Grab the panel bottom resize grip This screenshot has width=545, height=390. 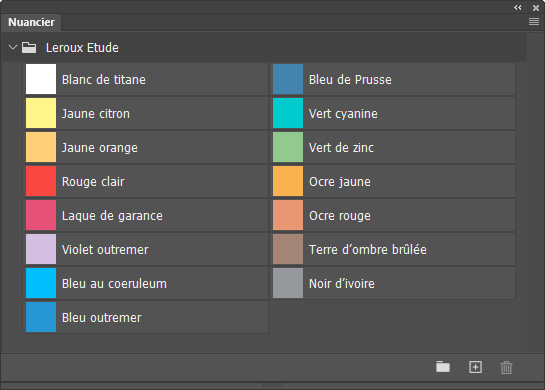coord(272,385)
